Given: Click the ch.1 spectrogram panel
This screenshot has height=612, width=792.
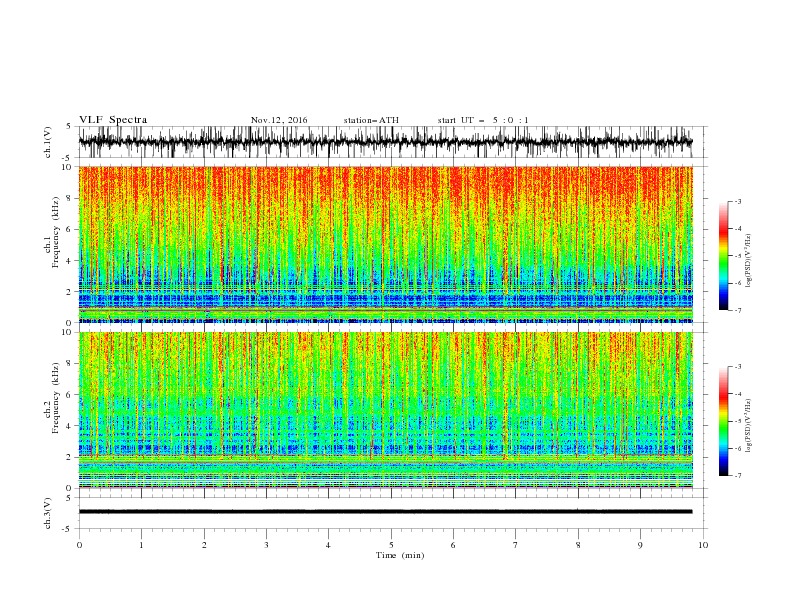Looking at the screenshot, I should point(385,244).
